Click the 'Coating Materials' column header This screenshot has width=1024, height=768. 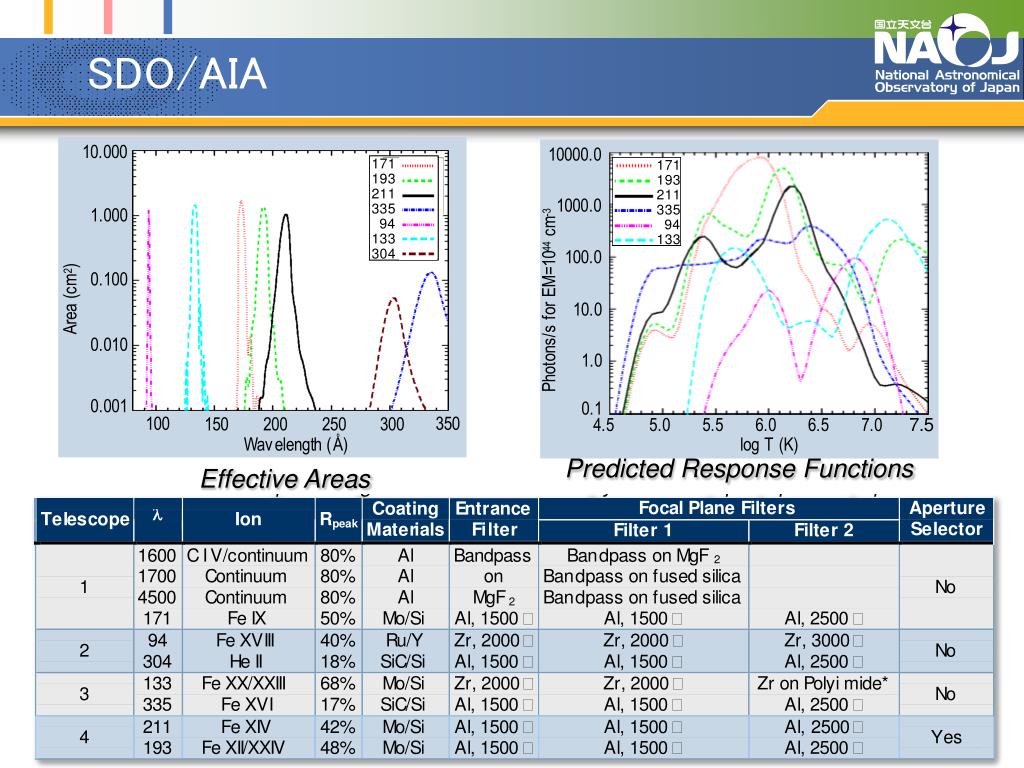(x=405, y=519)
